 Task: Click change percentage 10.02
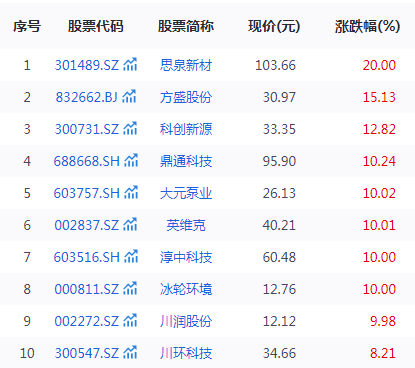click(x=379, y=193)
